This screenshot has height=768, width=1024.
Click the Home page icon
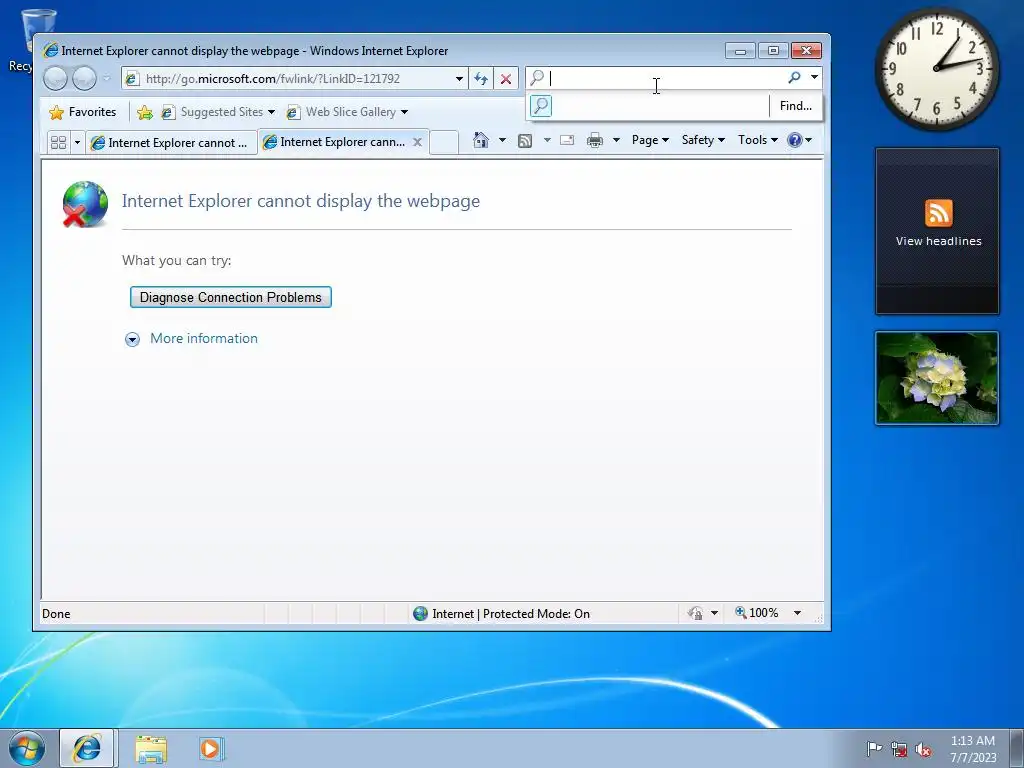[481, 140]
